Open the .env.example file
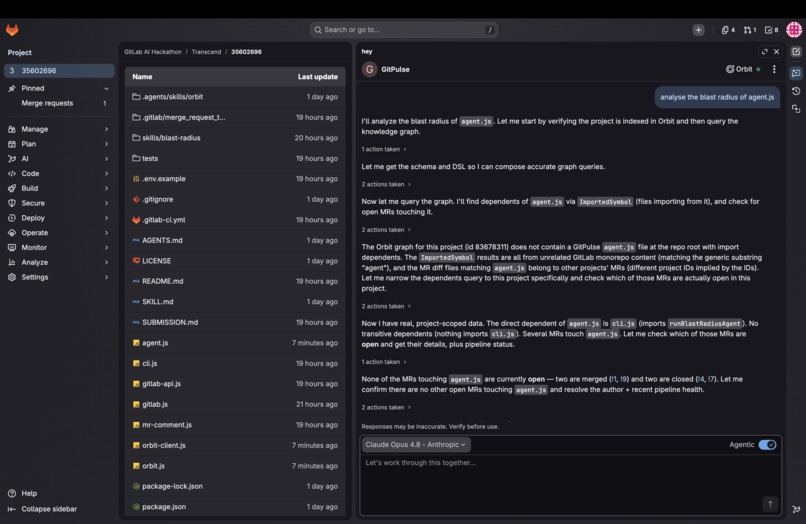 (163, 179)
